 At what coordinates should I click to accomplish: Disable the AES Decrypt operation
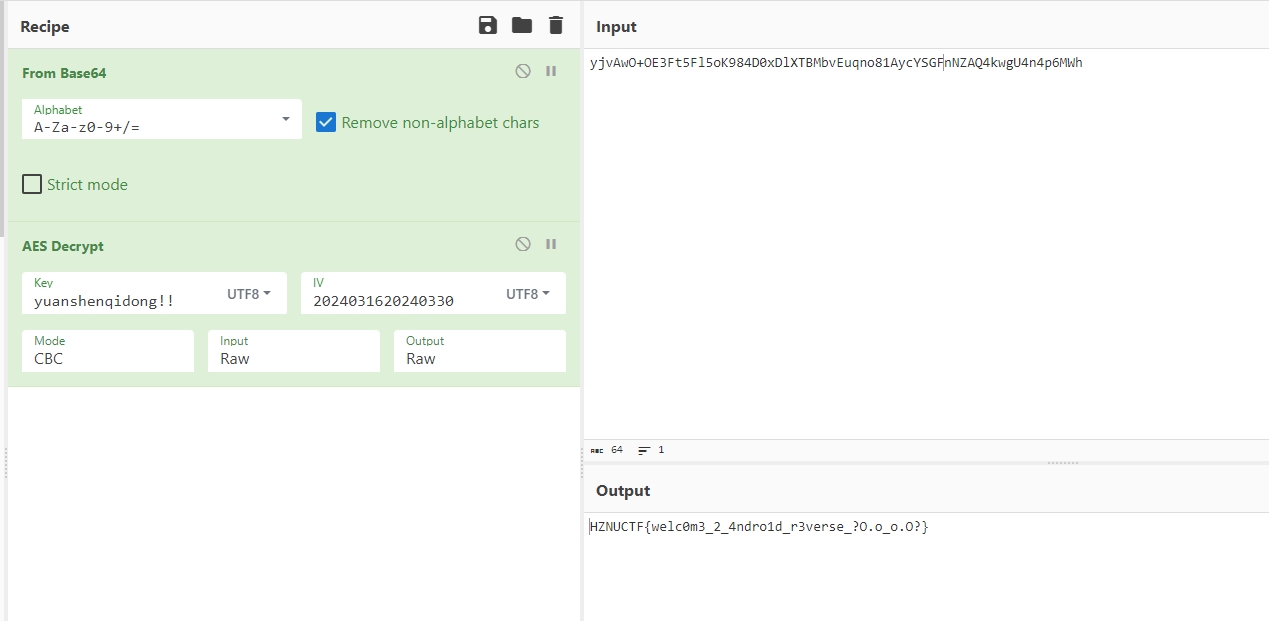[522, 245]
